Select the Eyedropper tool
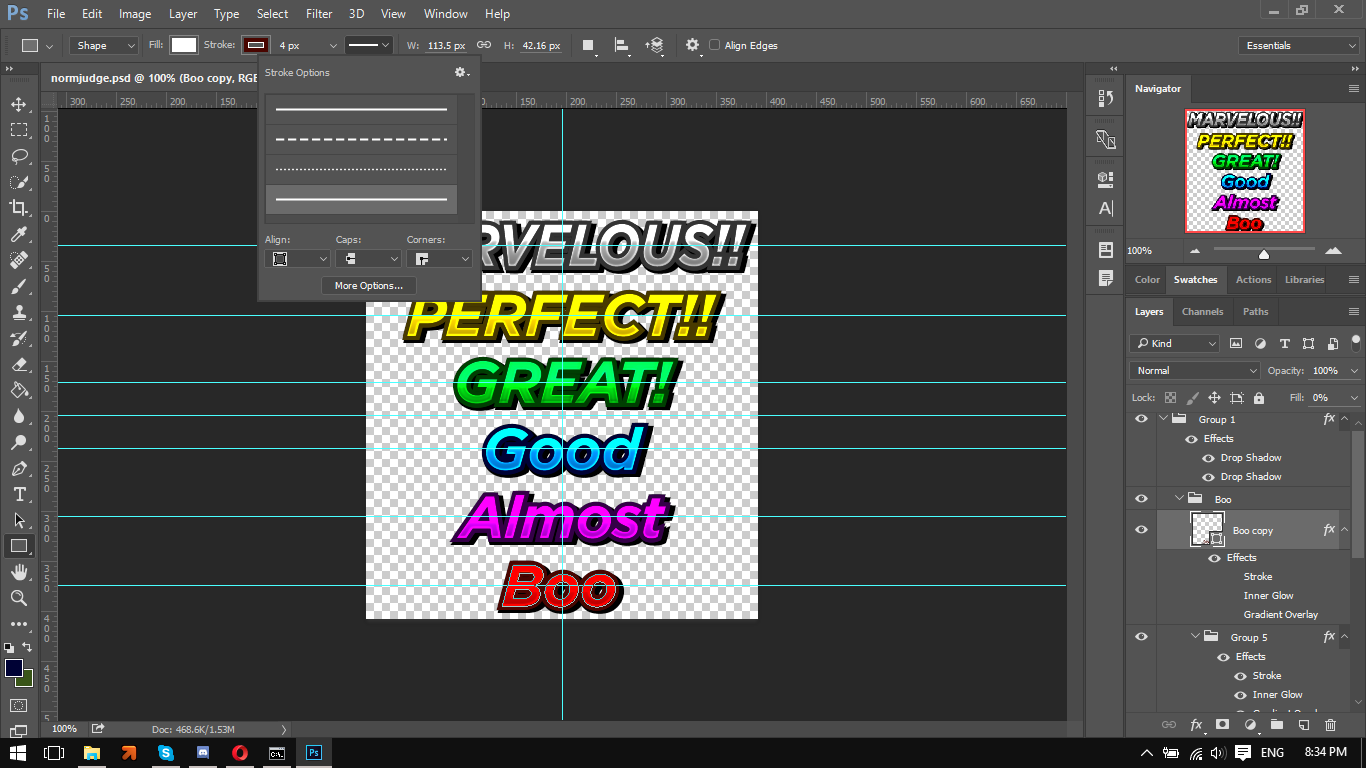Viewport: 1366px width, 768px height. 19,234
